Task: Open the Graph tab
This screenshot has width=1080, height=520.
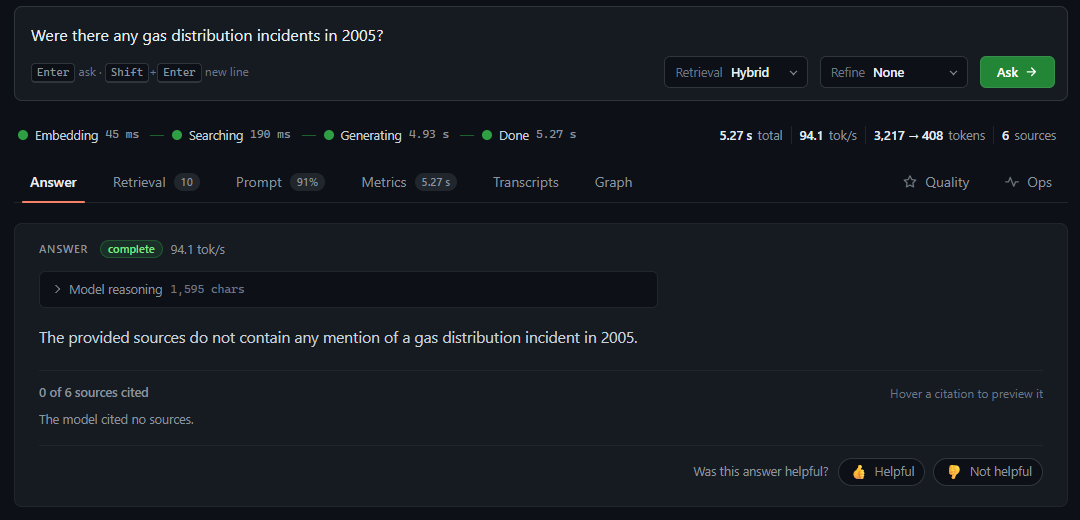Action: (x=613, y=183)
